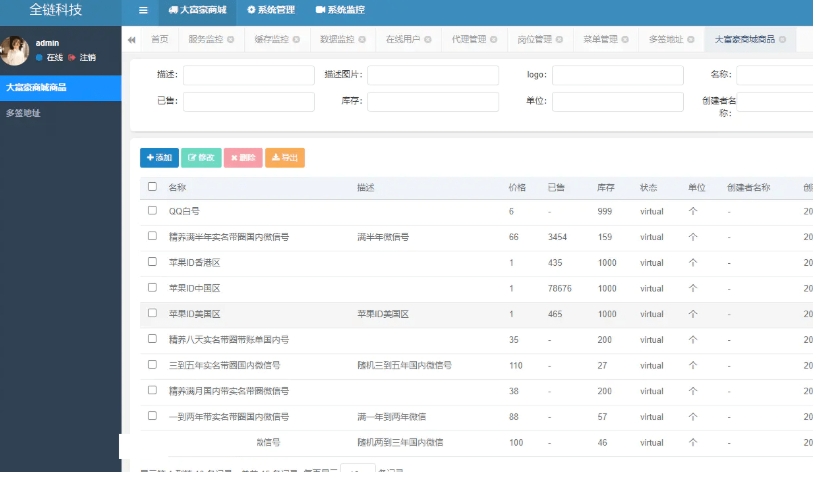822x481 pixels.
Task: Click the orange 导出 button
Action: (x=285, y=158)
